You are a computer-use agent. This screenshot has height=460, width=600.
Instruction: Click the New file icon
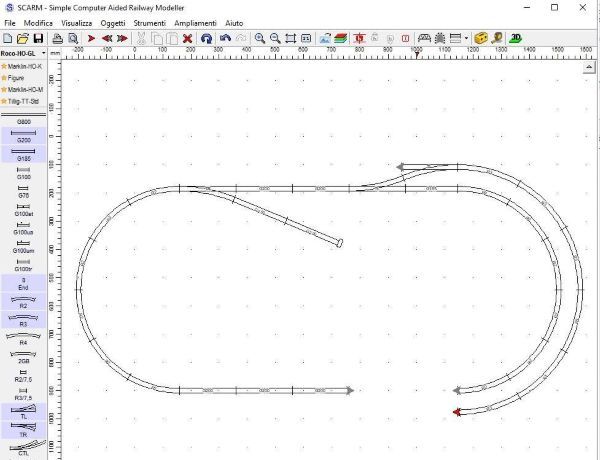click(x=7, y=38)
